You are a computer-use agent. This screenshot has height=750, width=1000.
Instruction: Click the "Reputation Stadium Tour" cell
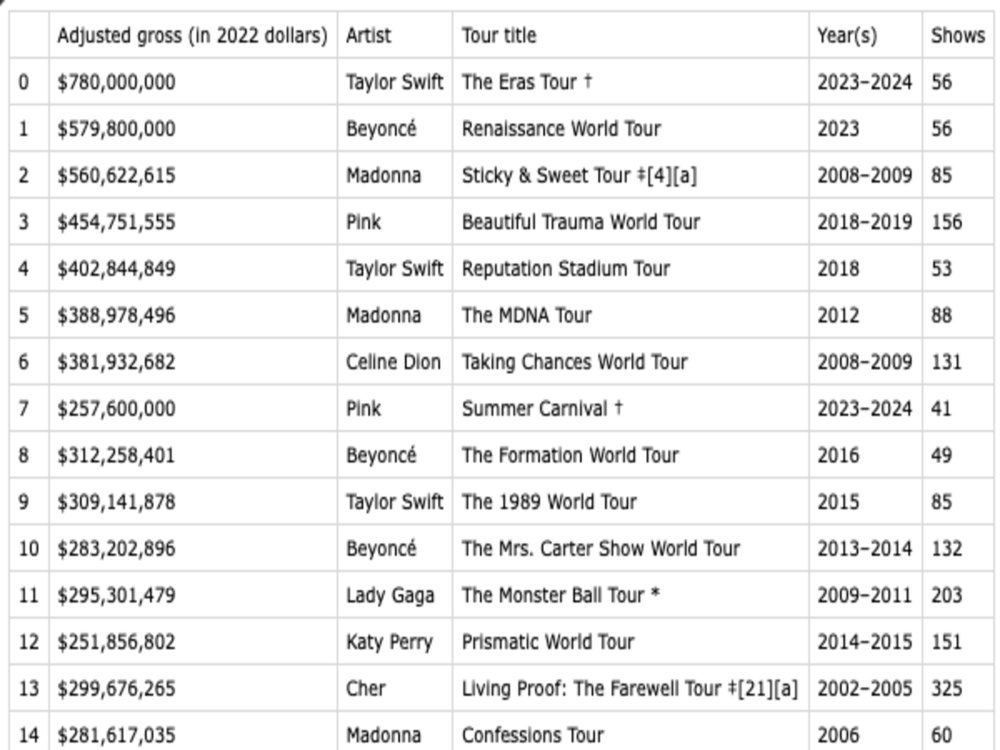pos(631,268)
